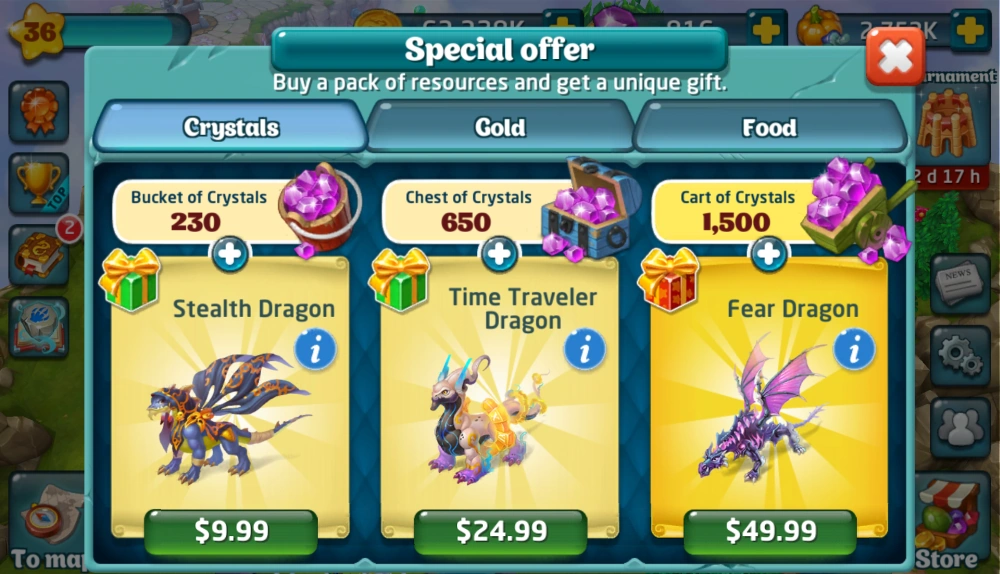Open the achievements ribbon badge icon
Image resolution: width=1000 pixels, height=574 pixels.
(39, 112)
